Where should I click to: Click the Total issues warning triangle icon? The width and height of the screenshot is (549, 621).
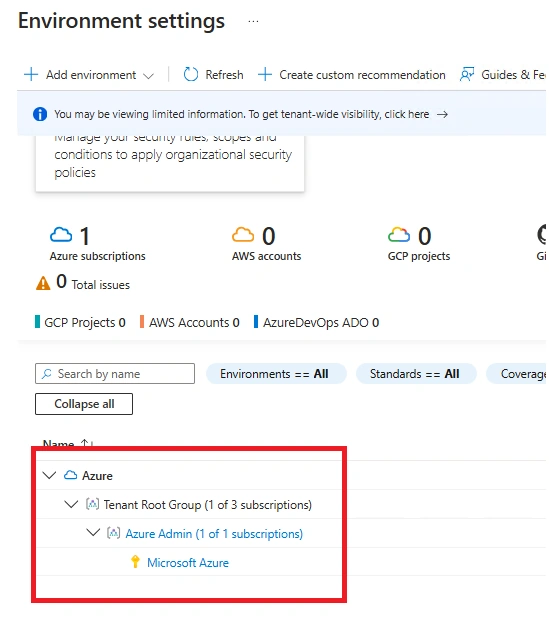pos(43,283)
